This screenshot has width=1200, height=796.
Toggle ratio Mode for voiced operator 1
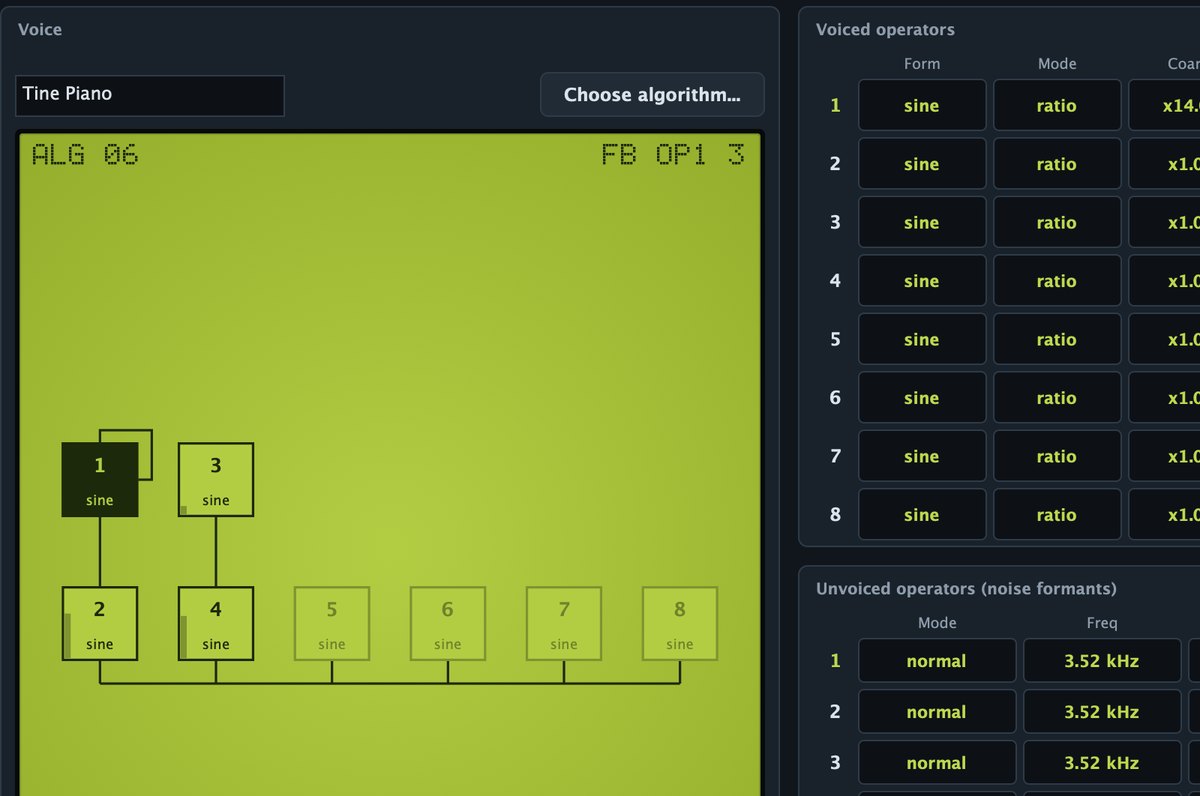pyautogui.click(x=1057, y=105)
